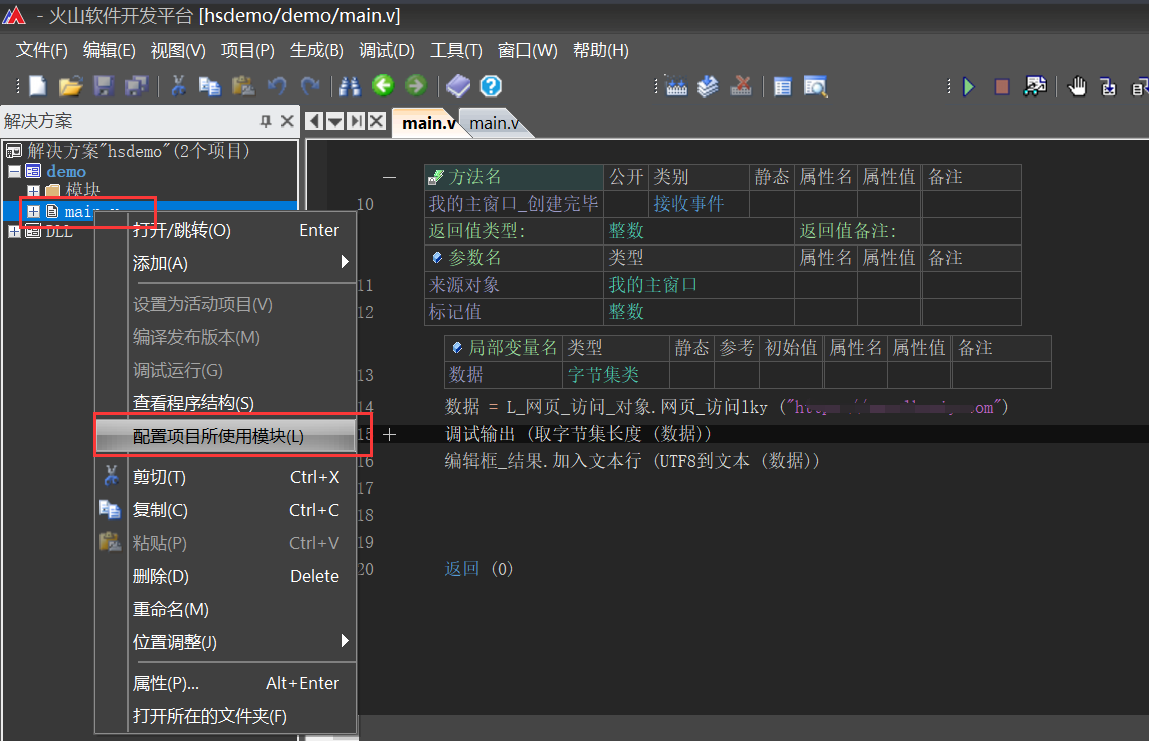Open the 视图(V) menu
This screenshot has height=741, width=1149.
tap(178, 50)
